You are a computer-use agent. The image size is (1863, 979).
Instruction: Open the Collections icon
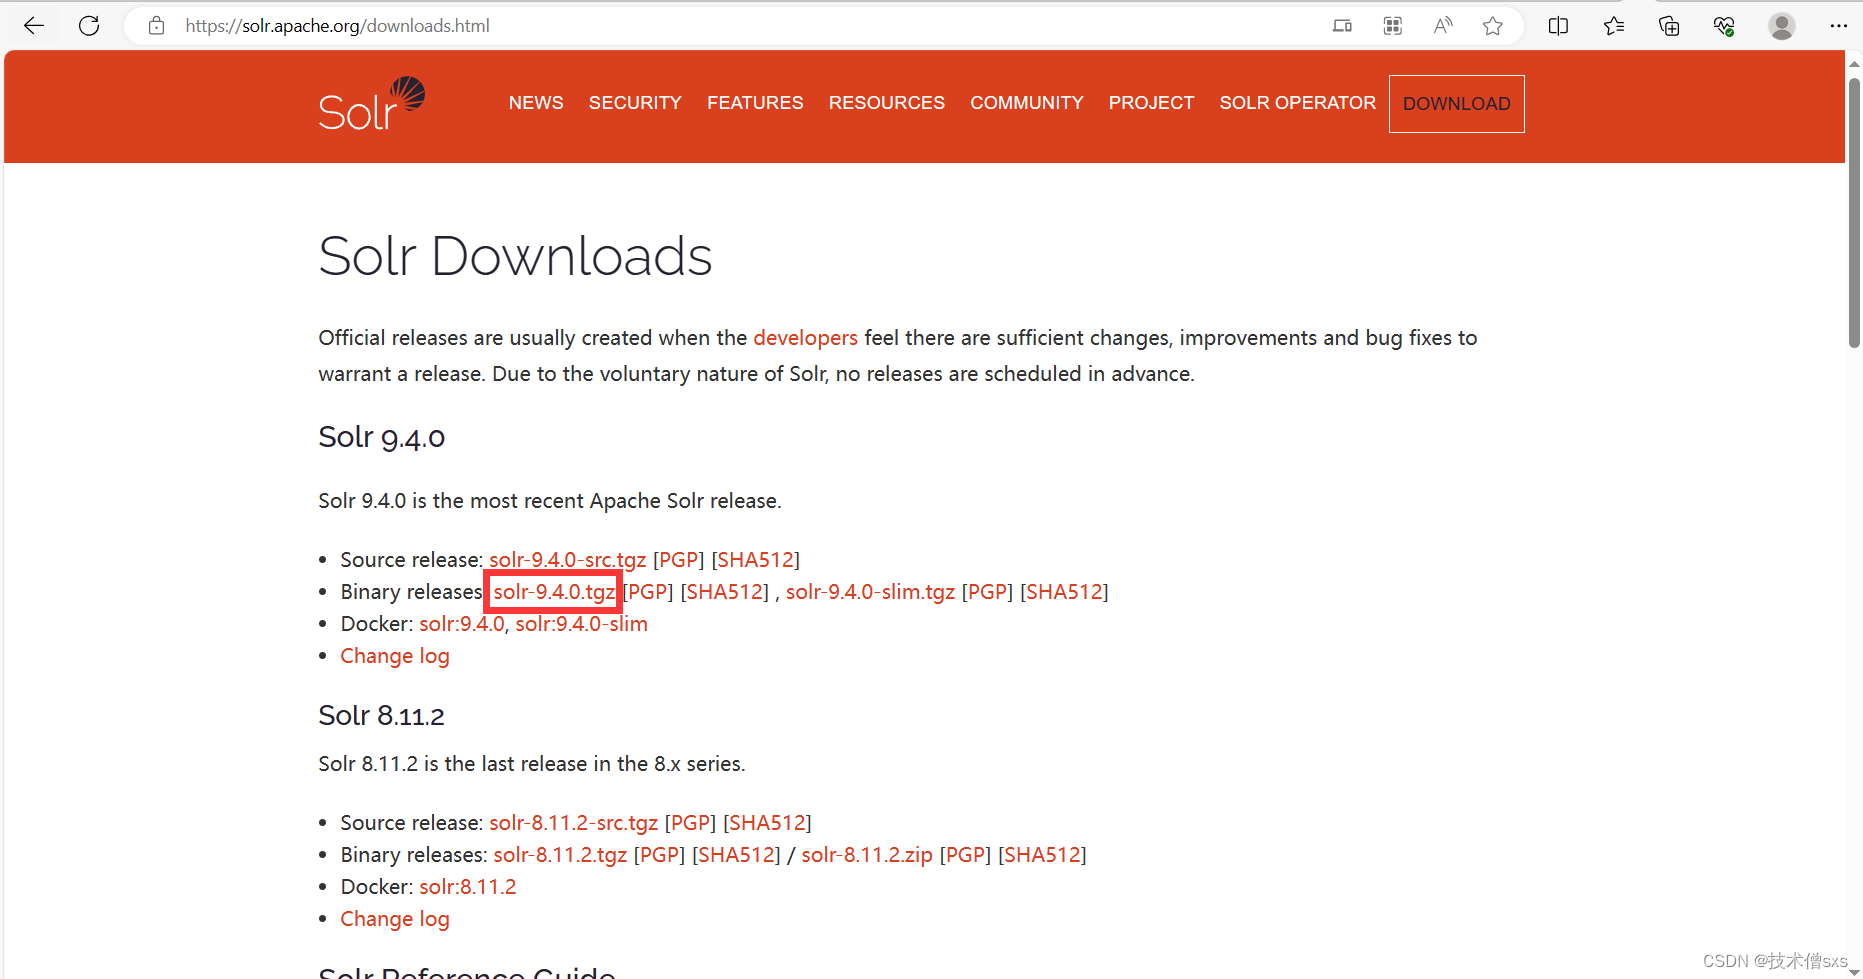1668,26
